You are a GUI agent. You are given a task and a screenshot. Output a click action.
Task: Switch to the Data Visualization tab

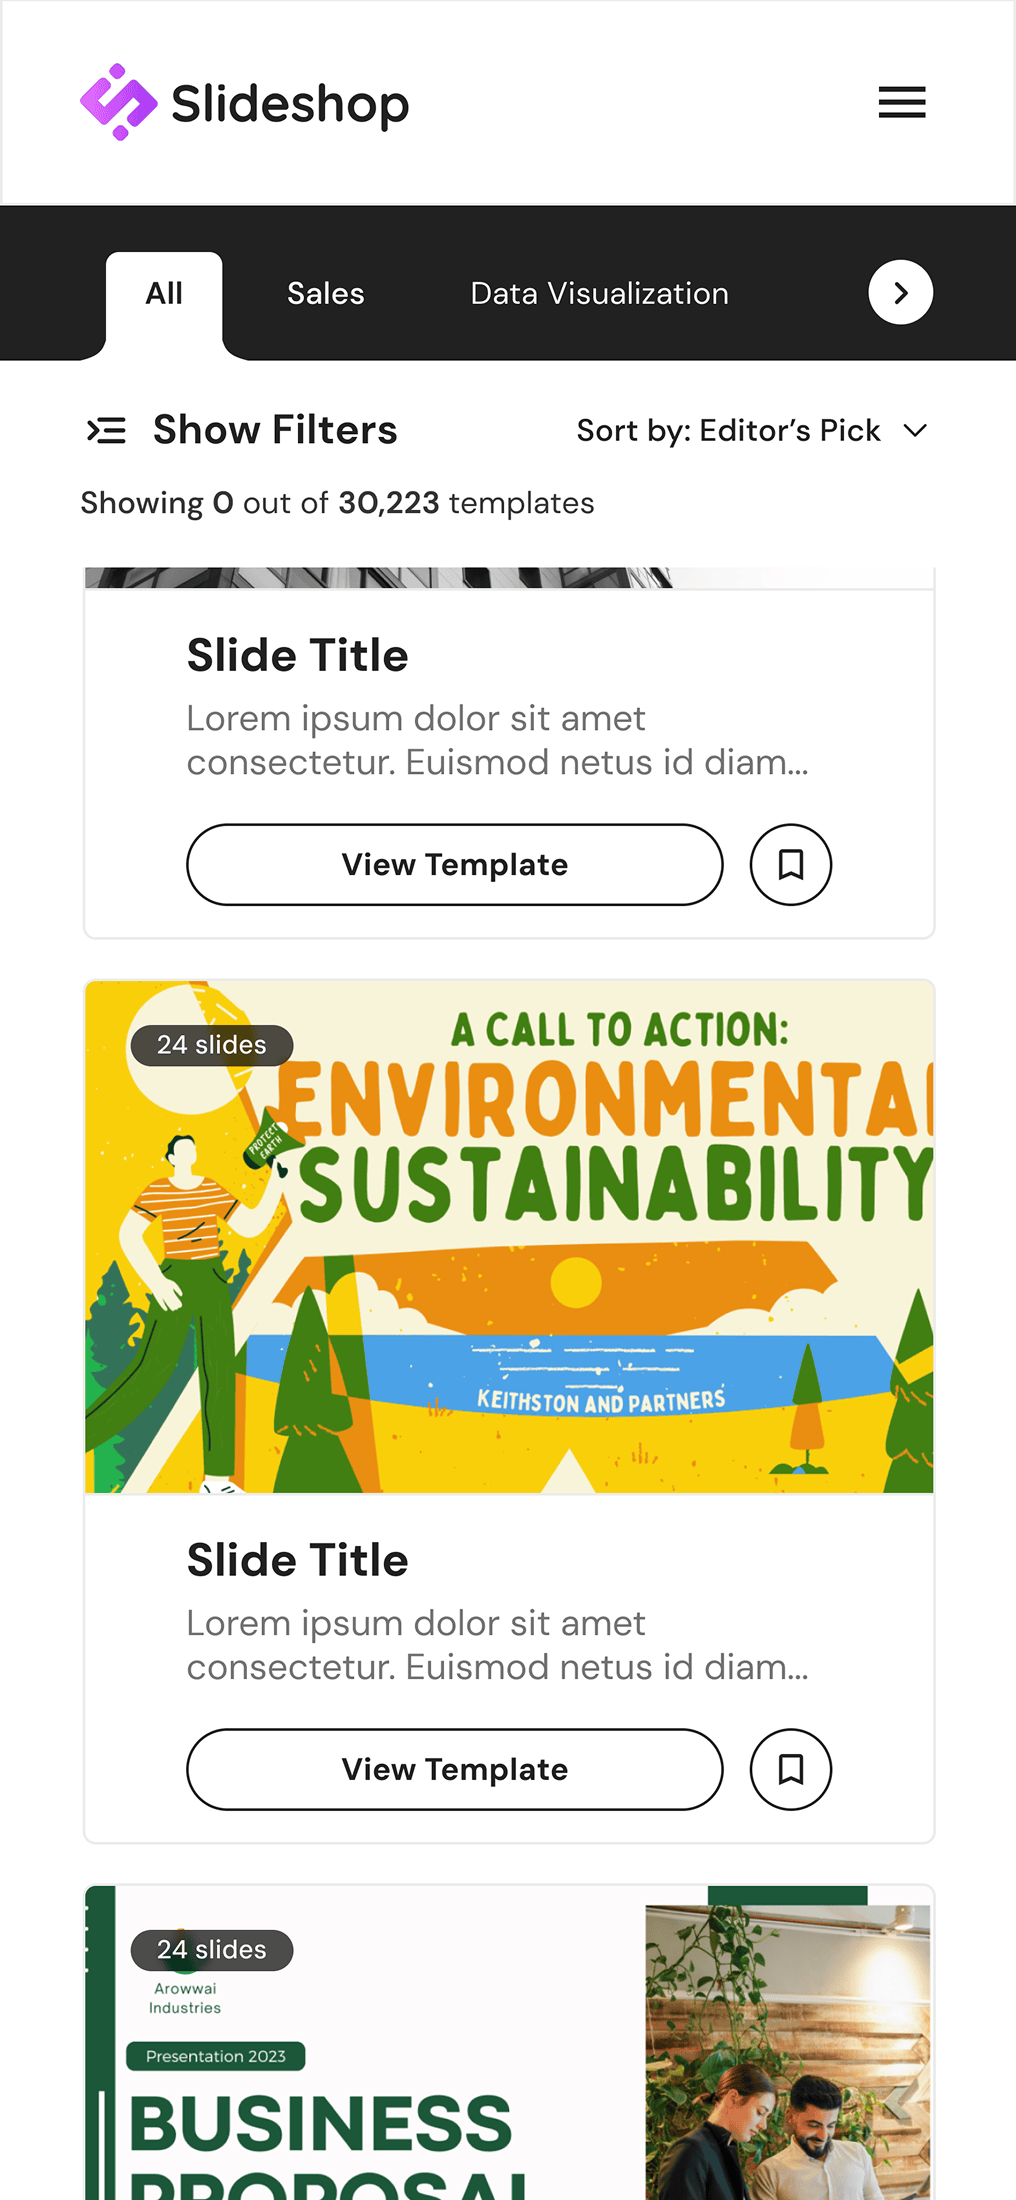pos(599,294)
